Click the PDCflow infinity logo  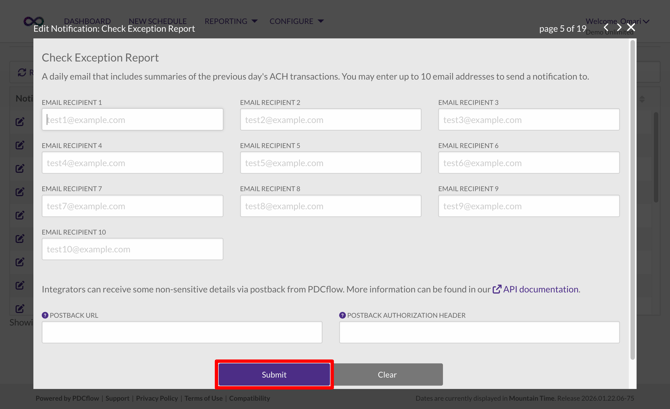point(34,21)
